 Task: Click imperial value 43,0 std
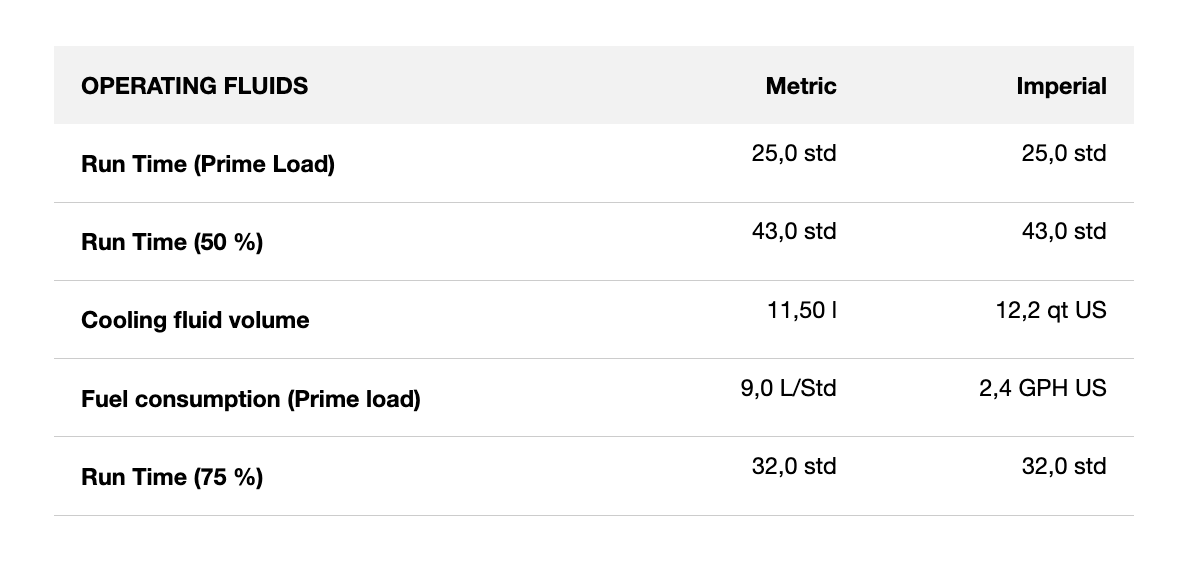(1064, 231)
